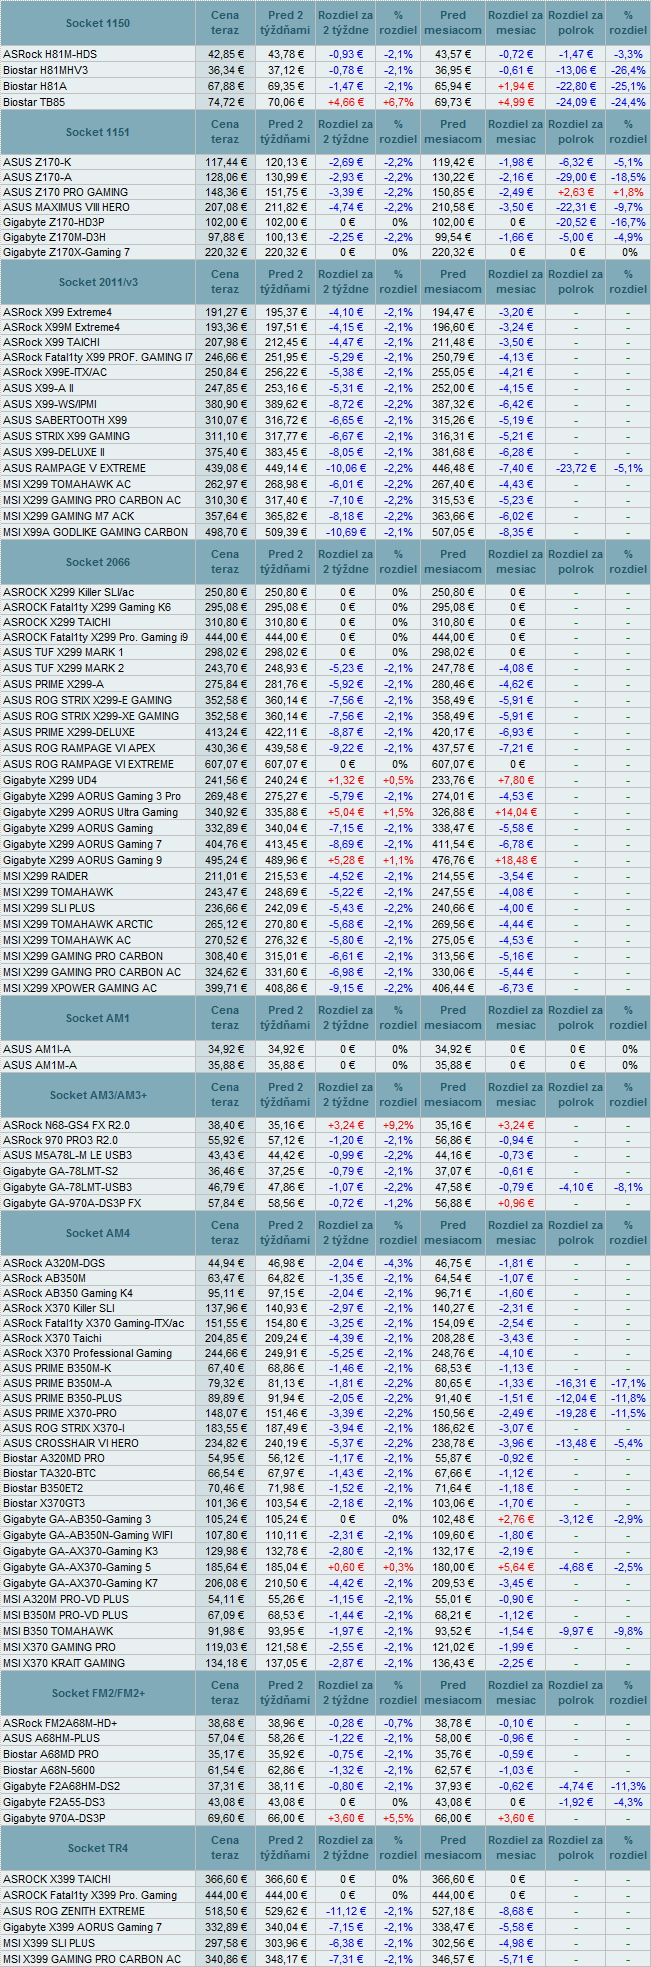Select Pred mesiacom header in Socket TR4 section
Viewport: 651px width, 1967px height.
coord(453,1848)
